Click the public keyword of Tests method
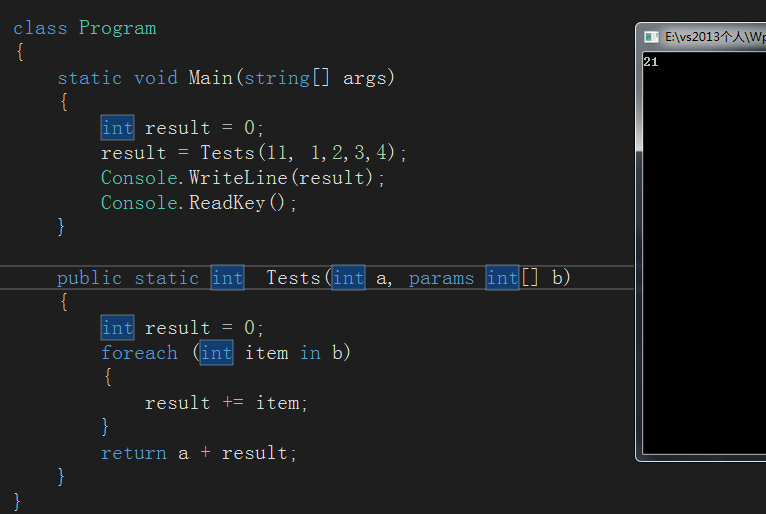The height and width of the screenshot is (514, 766). point(89,278)
